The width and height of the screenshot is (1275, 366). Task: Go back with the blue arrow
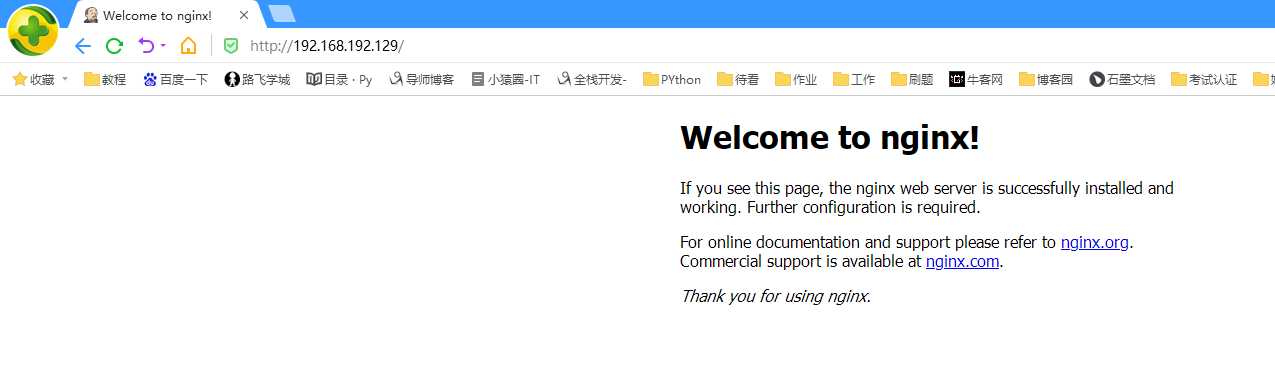pyautogui.click(x=83, y=46)
